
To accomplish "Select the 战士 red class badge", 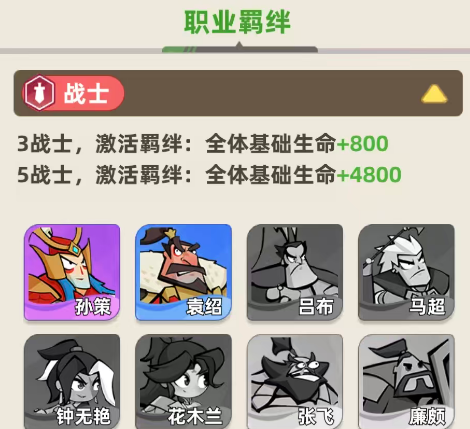I will (x=73, y=93).
